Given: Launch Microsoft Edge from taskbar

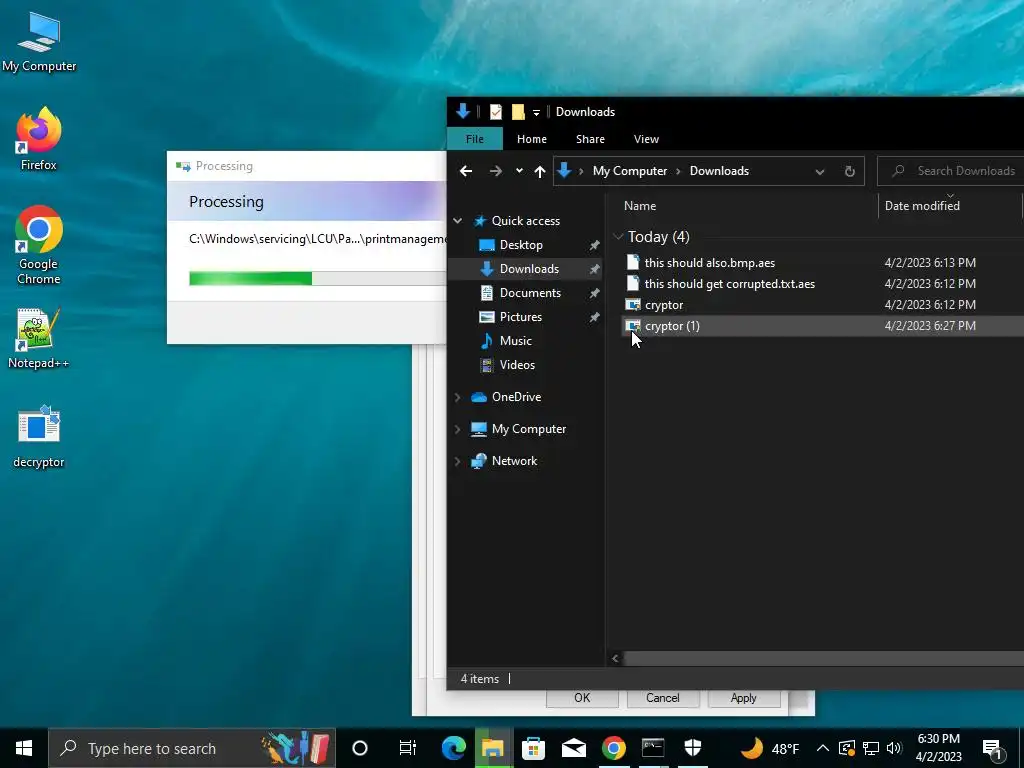Looking at the screenshot, I should coord(454,748).
